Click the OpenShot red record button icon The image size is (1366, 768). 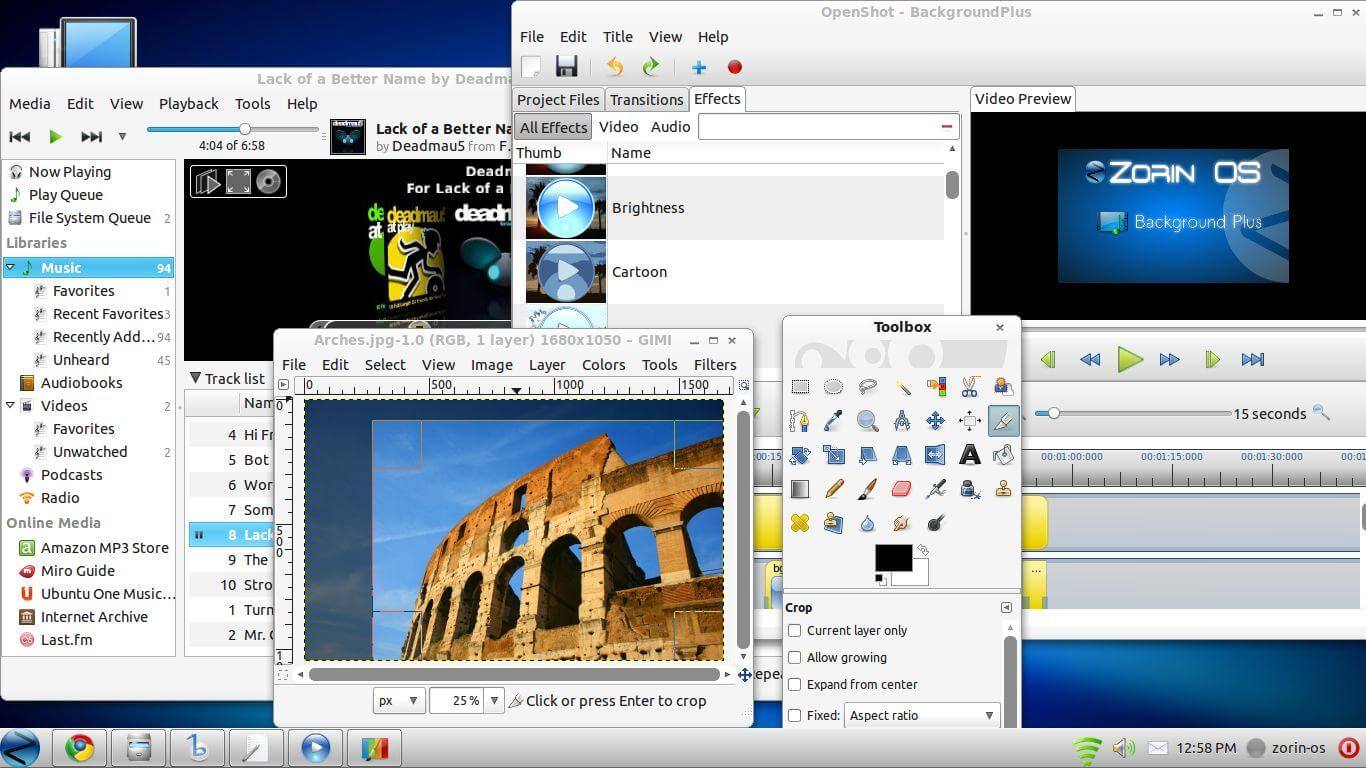[735, 67]
